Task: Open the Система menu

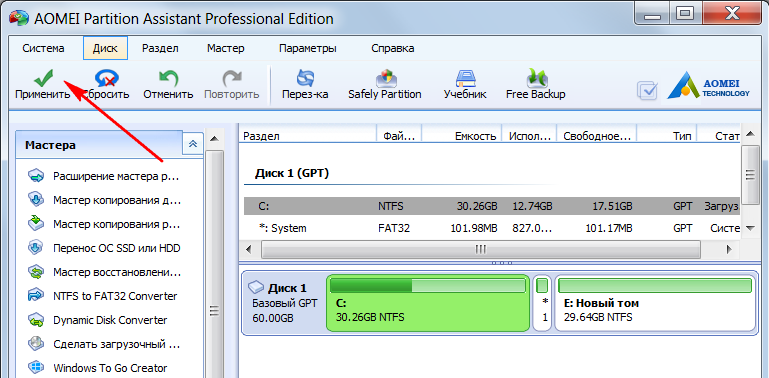Action: click(43, 49)
